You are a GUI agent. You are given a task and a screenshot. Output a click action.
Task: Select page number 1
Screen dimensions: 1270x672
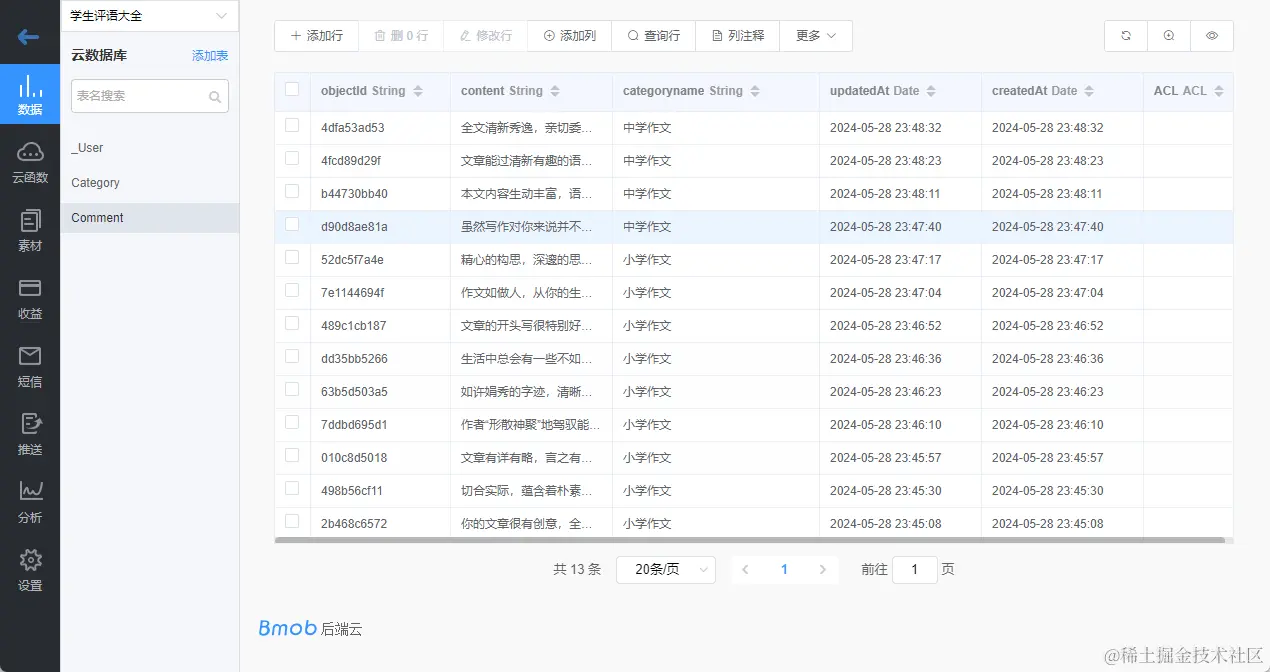tap(784, 569)
